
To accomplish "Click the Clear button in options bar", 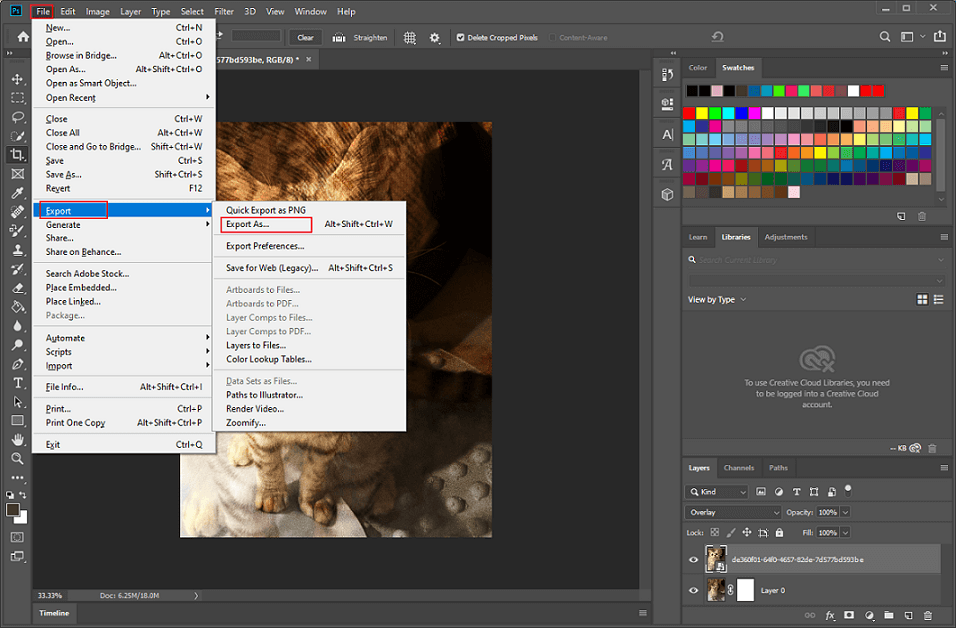I will 304,36.
